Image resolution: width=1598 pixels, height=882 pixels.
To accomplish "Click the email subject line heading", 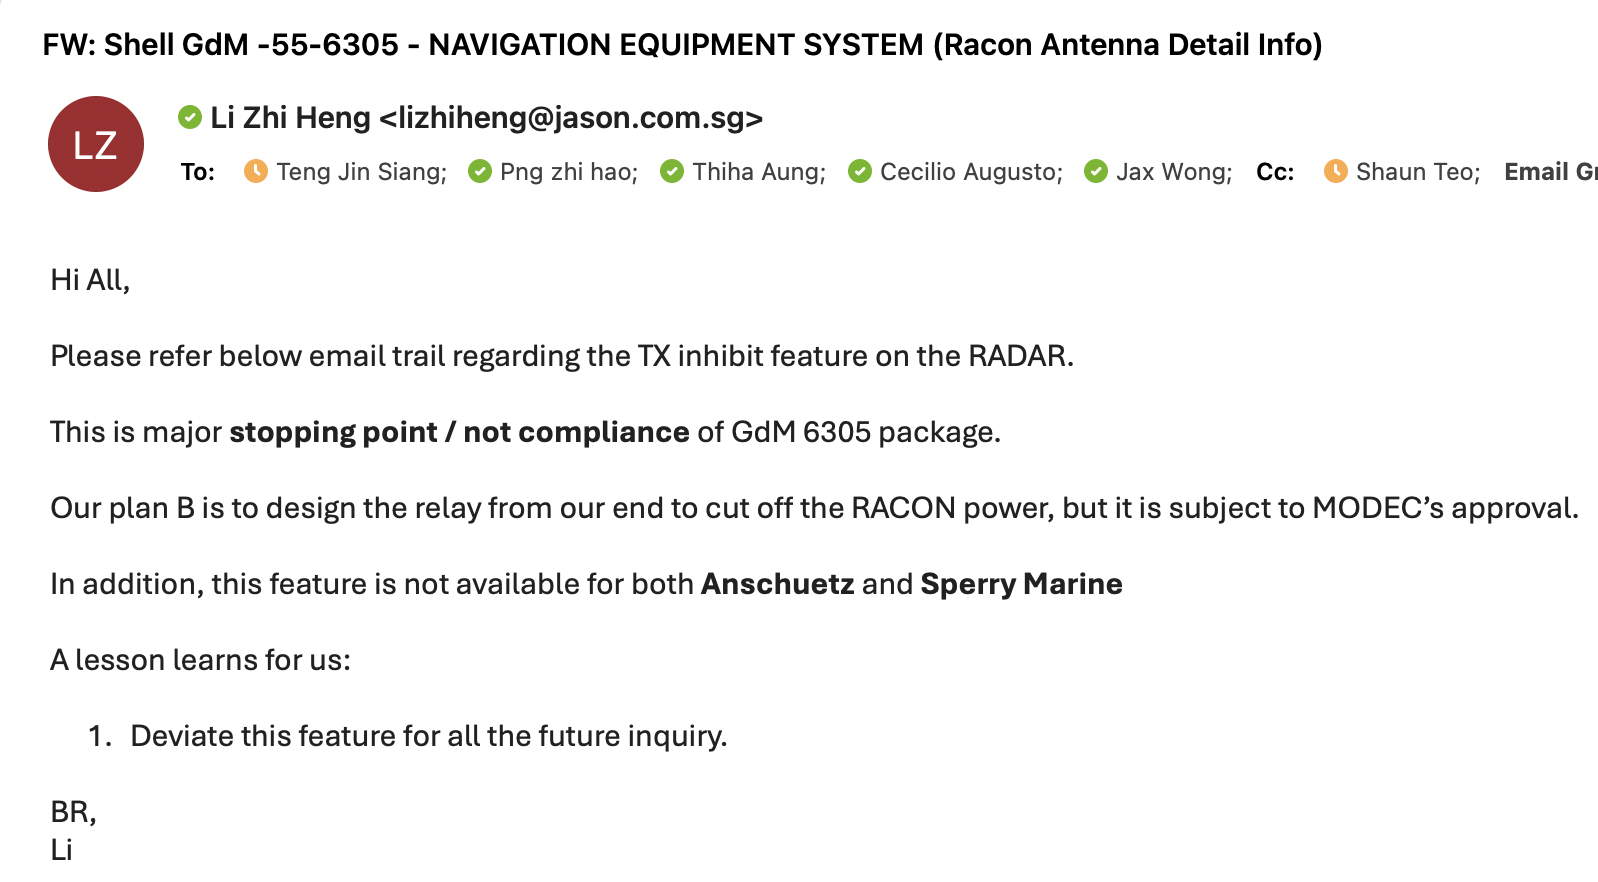I will click(682, 45).
